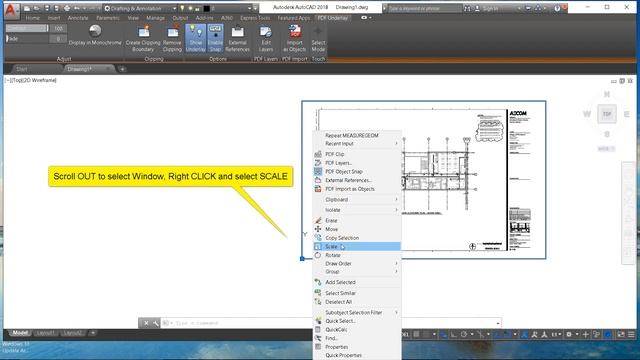Image resolution: width=640 pixels, height=360 pixels.
Task: Click the status bar customization menu icon
Action: click(631, 334)
